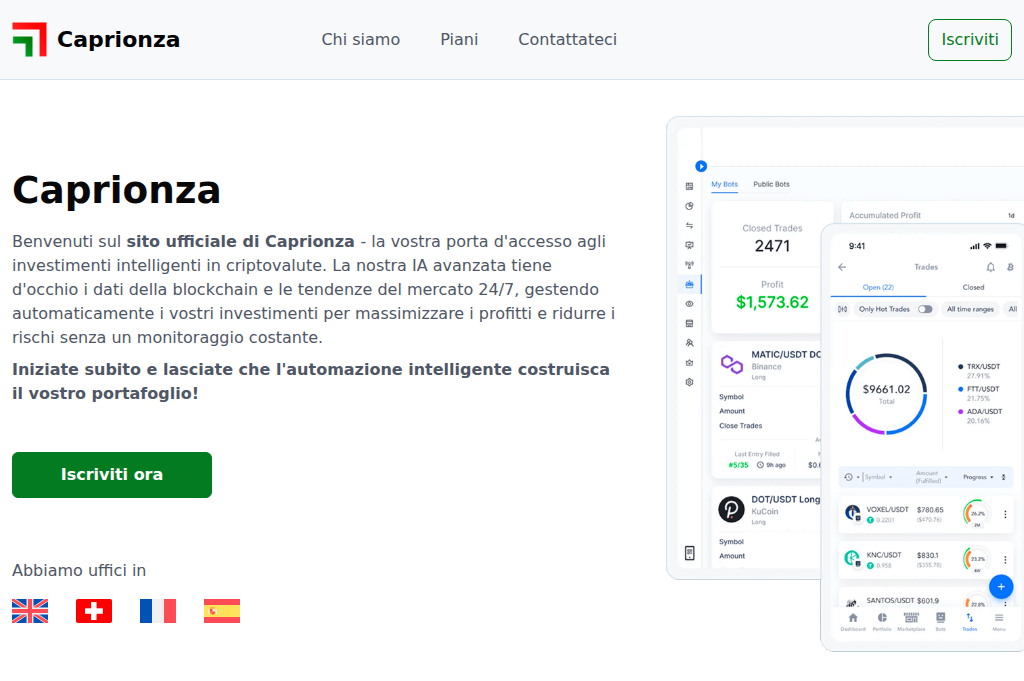Open notifications via the bell icon

(991, 267)
